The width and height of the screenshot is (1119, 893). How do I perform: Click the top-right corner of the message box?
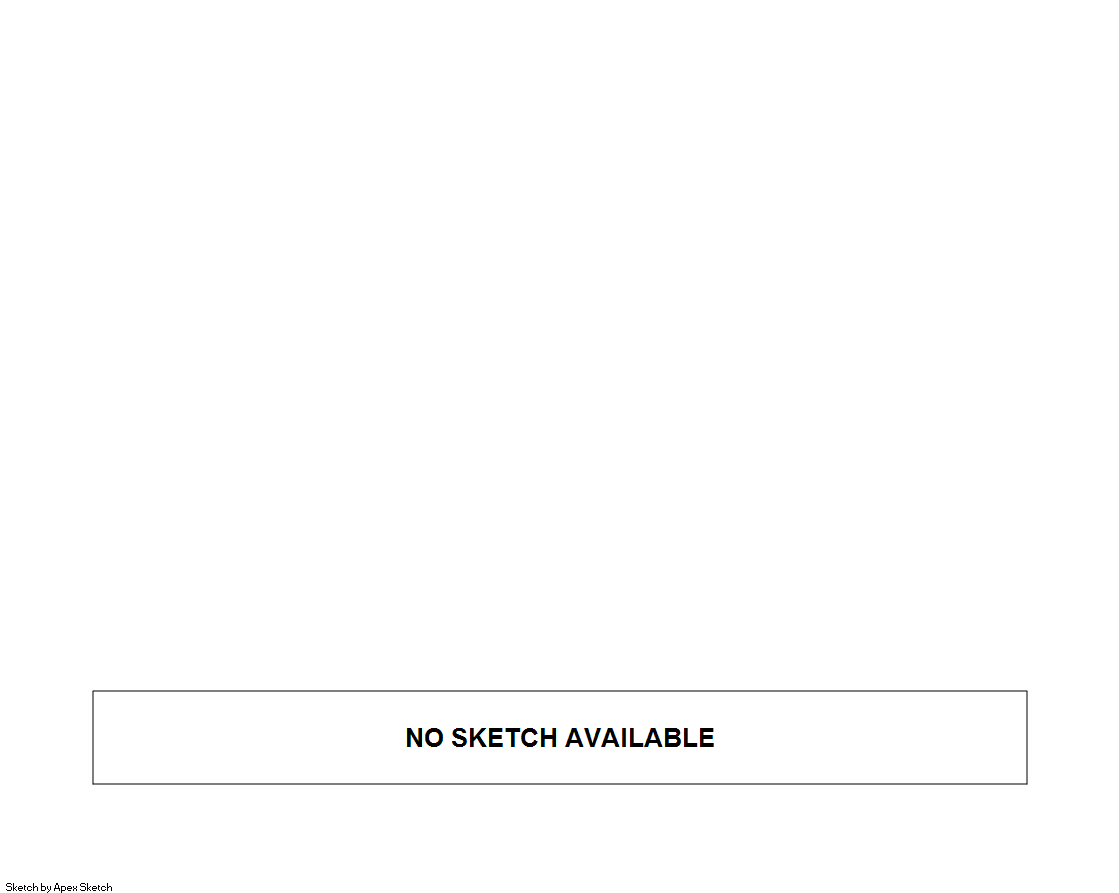(x=1027, y=691)
